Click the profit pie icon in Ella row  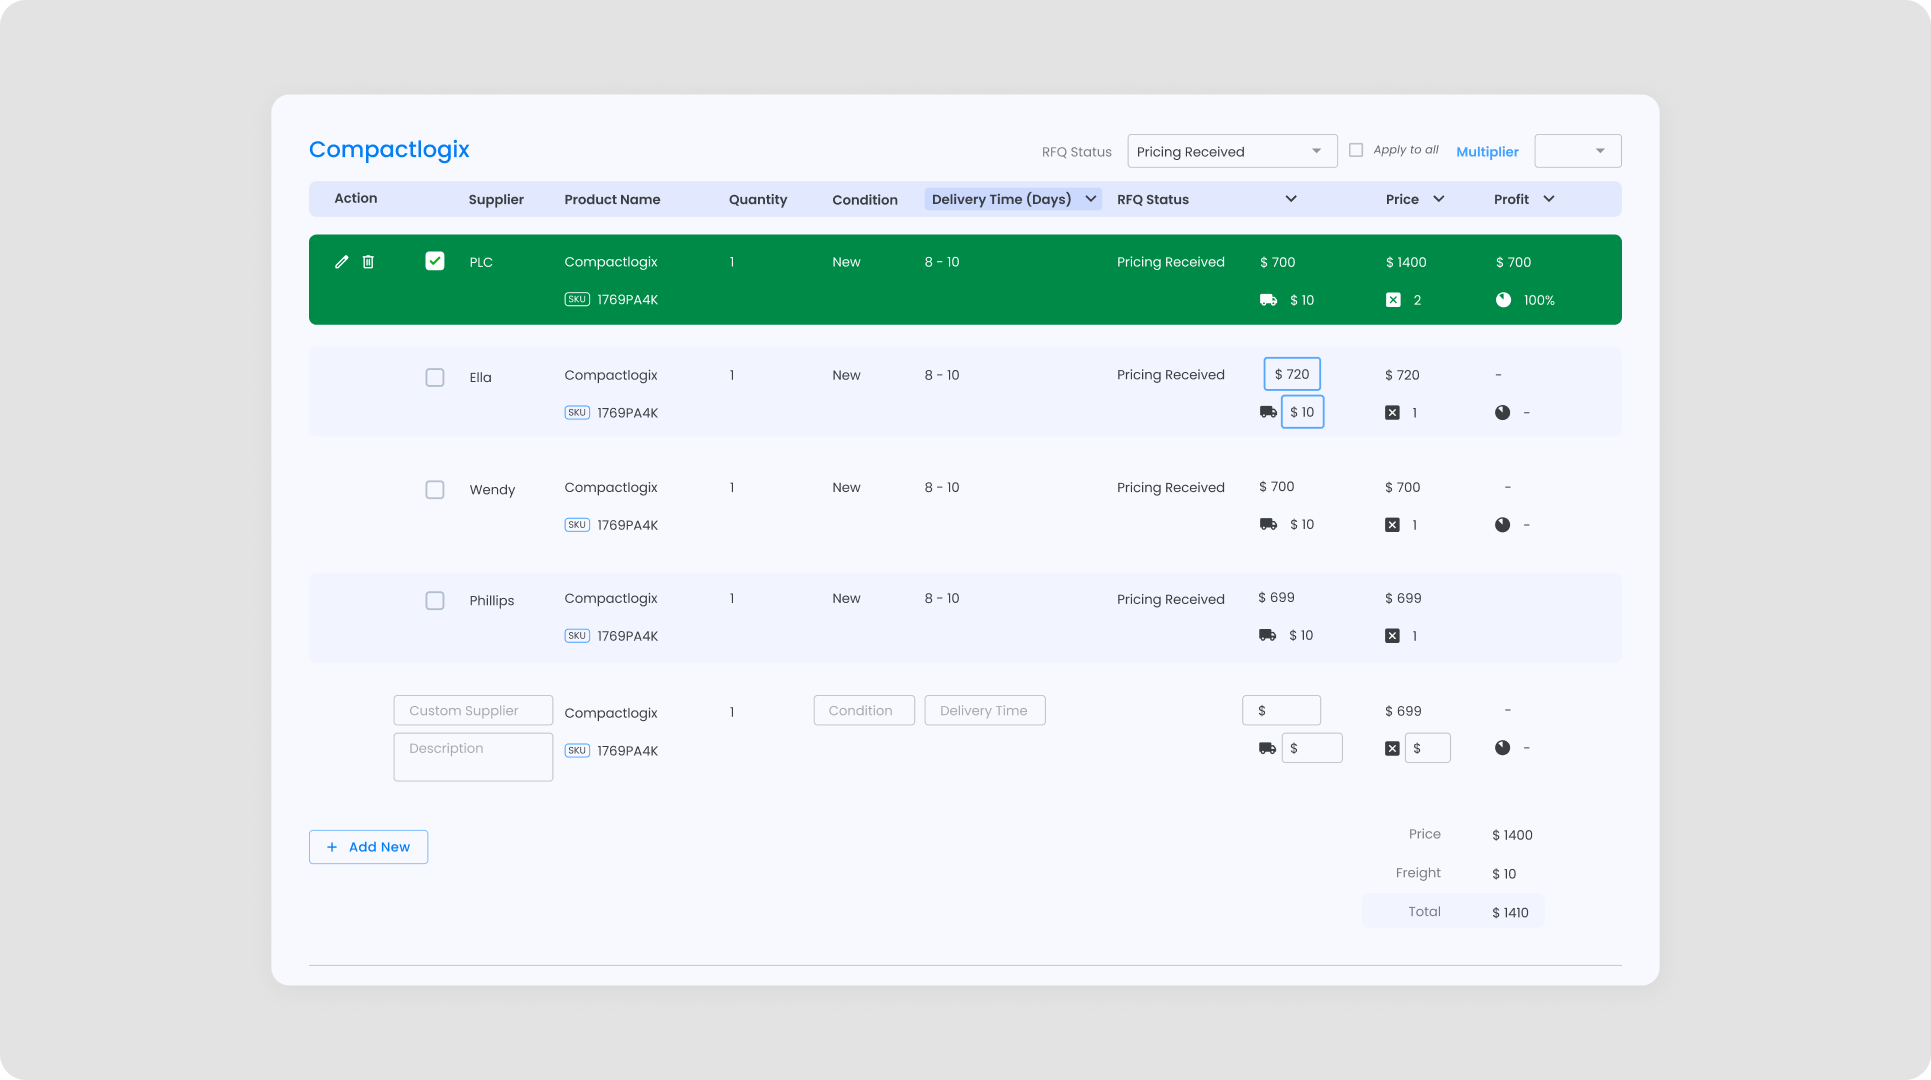(x=1502, y=413)
